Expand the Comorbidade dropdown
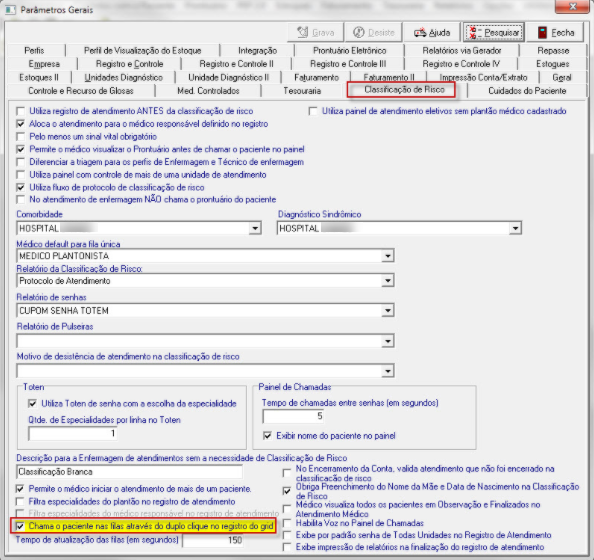Screen dimensions: 594x560 pos(255,228)
